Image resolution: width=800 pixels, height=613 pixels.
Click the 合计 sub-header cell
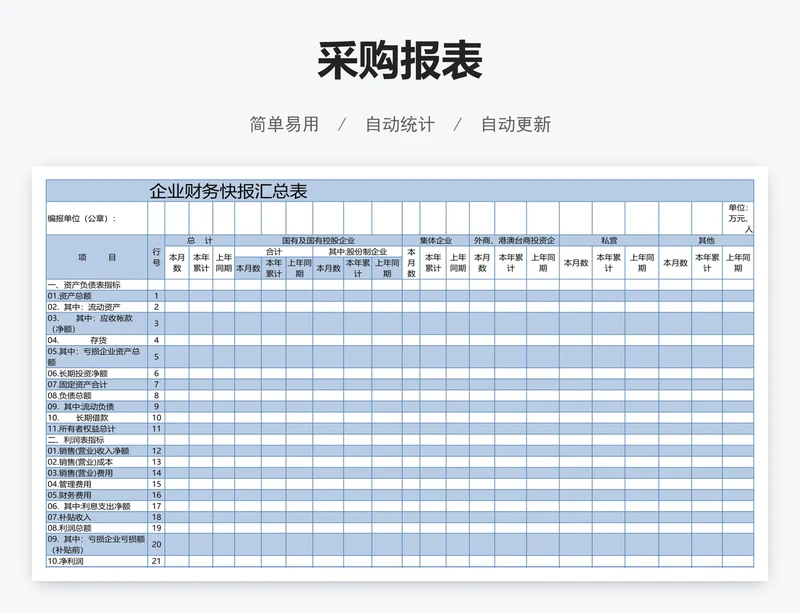tap(273, 252)
